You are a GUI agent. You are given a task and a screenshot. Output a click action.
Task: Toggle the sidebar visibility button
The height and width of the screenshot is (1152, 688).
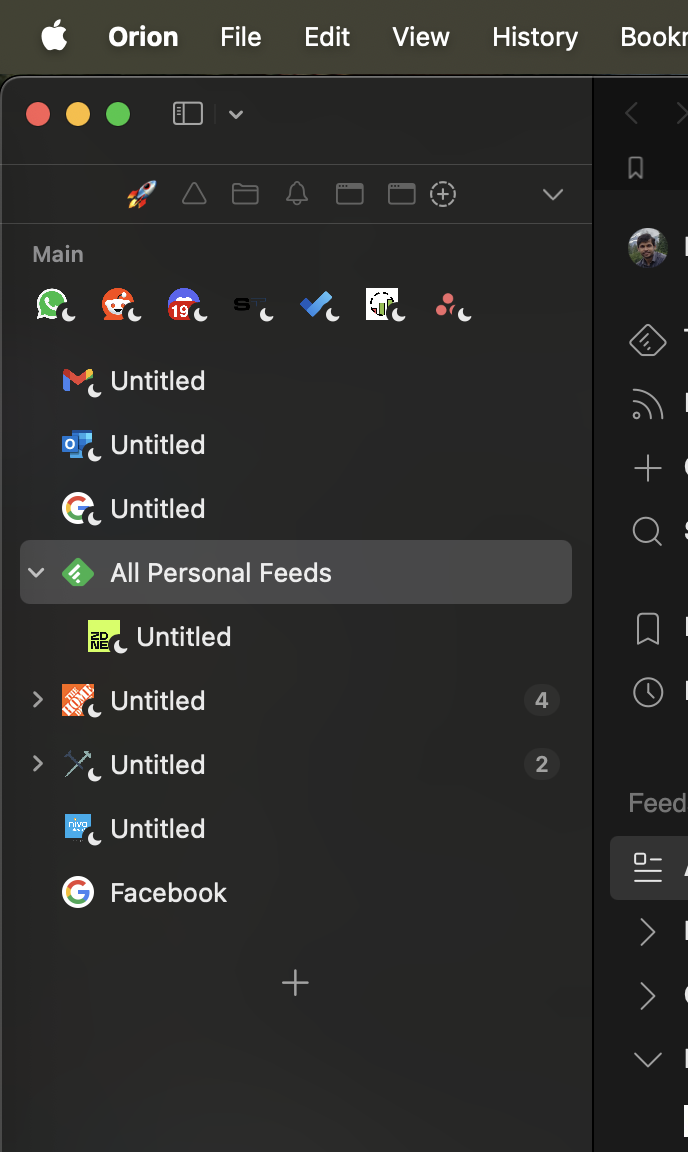[x=188, y=114]
